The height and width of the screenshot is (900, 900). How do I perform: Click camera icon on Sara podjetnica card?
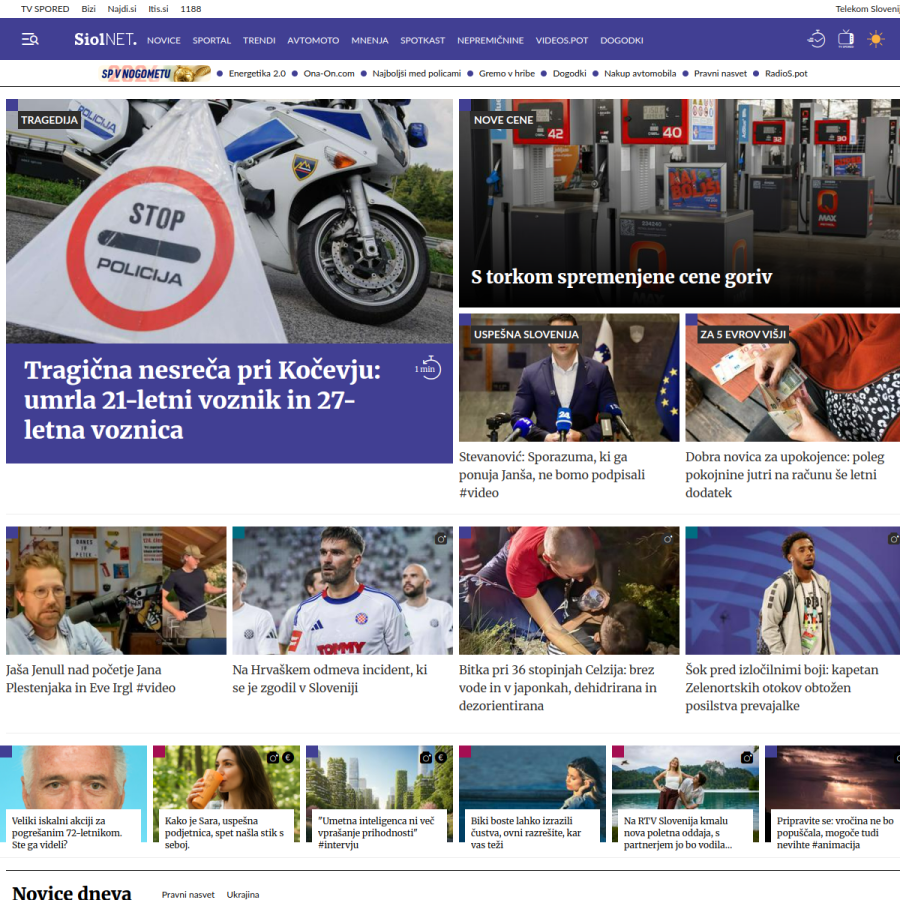[273, 758]
